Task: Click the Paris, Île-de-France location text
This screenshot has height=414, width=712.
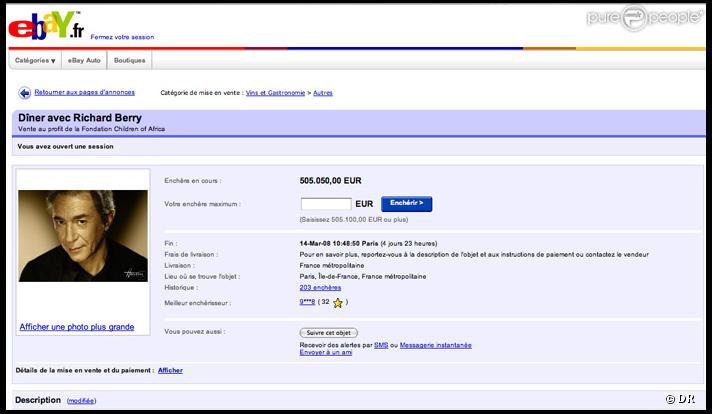Action: (x=363, y=276)
